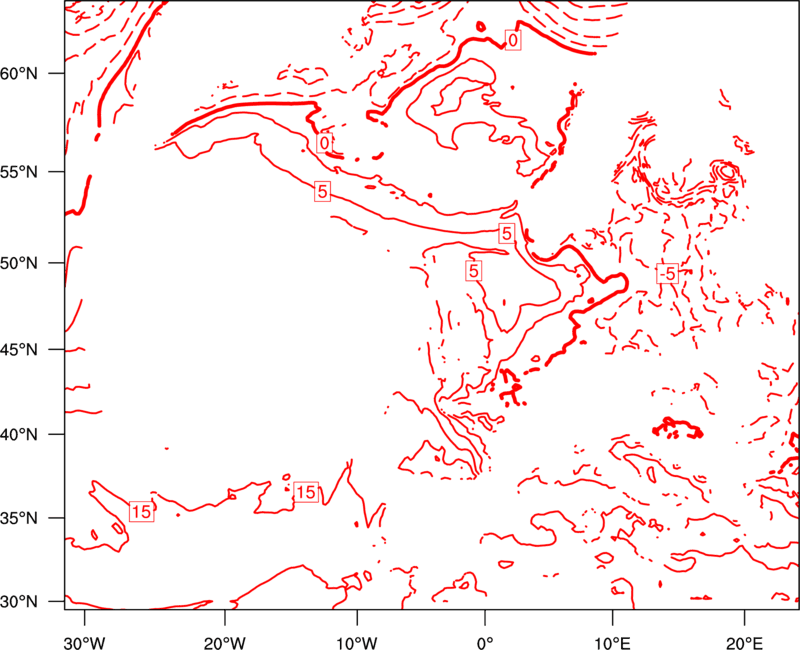800x650 pixels.
Task: Click the 35°N latitude axis label
Action: coord(19,518)
